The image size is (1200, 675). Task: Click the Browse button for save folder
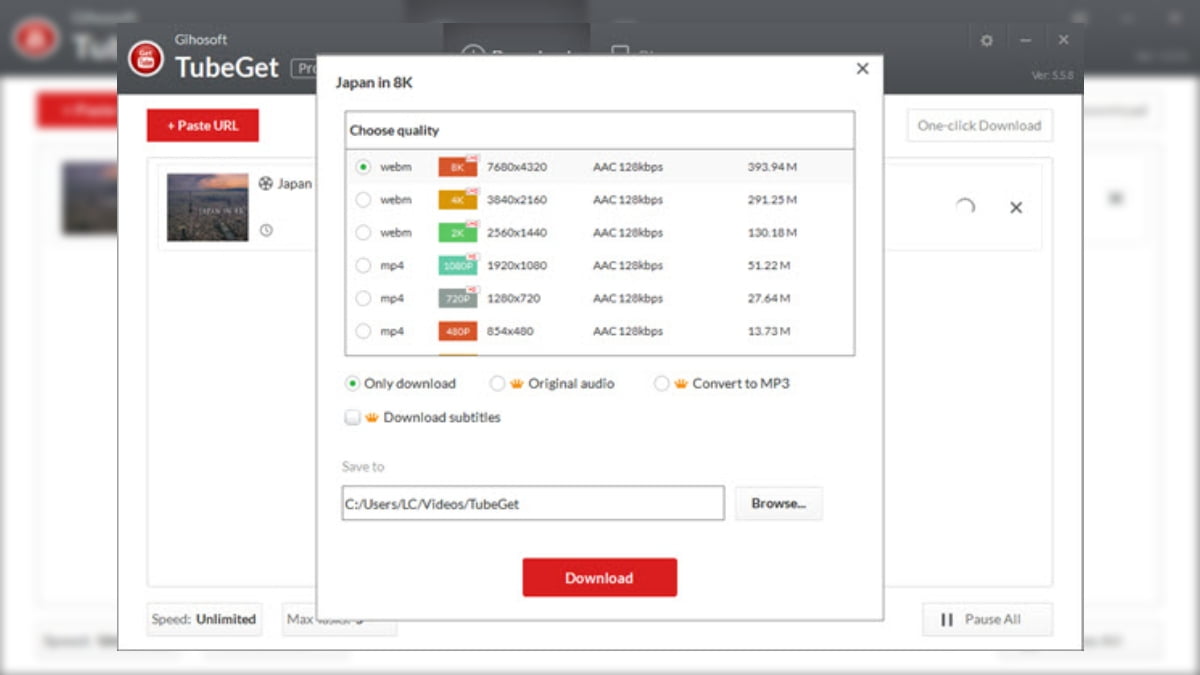point(778,504)
